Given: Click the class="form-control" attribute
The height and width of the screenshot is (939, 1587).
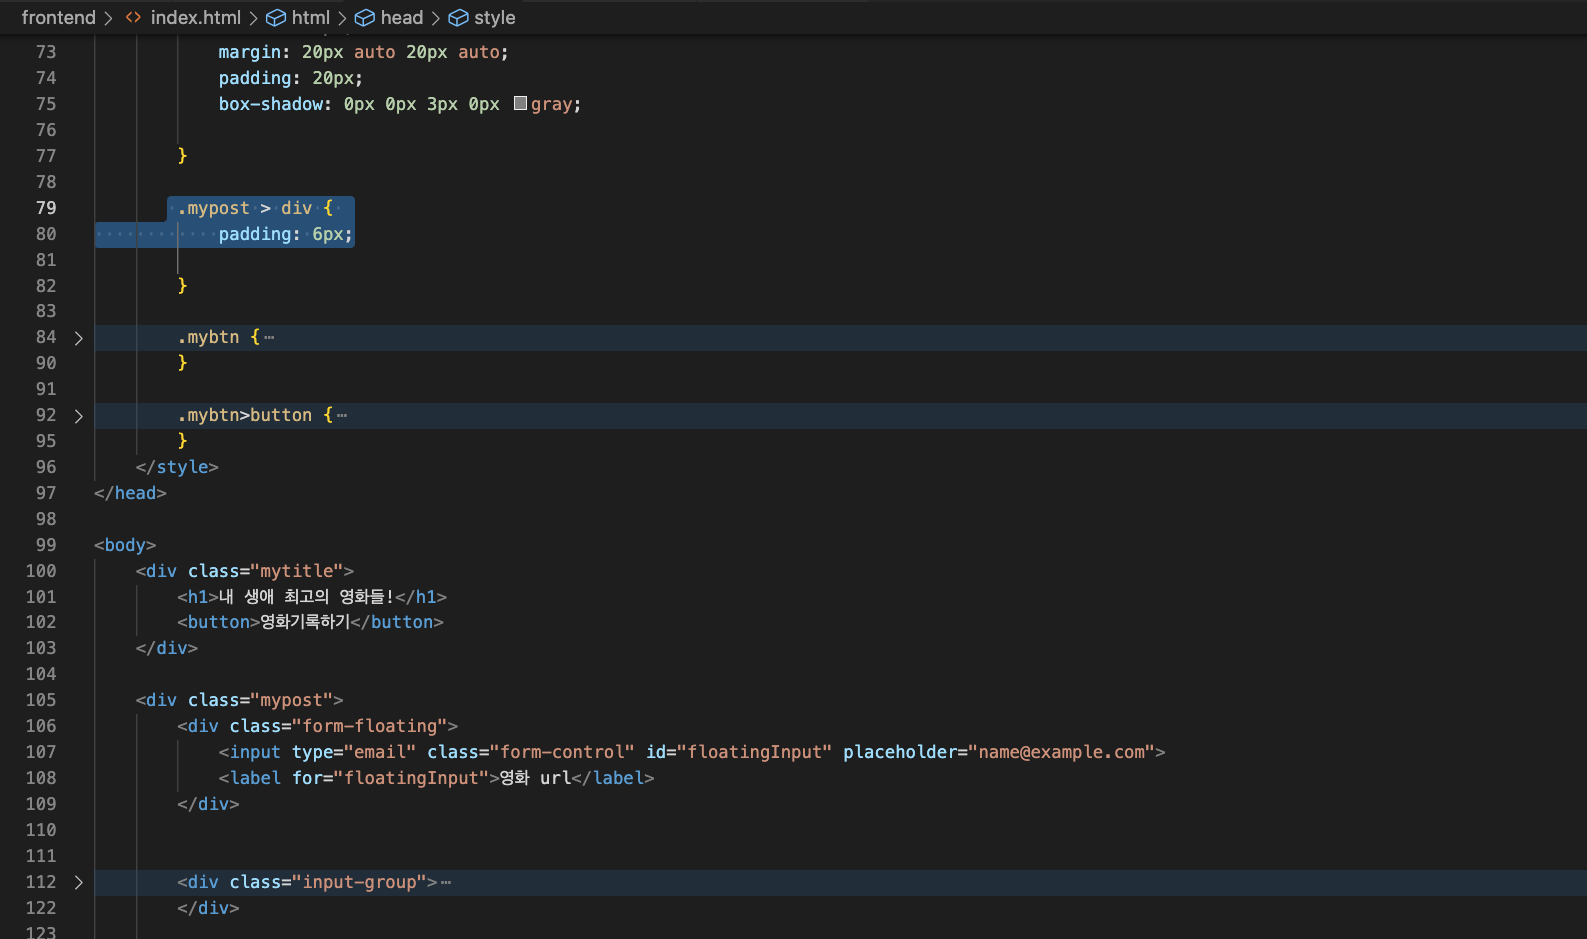Looking at the screenshot, I should (x=531, y=752).
